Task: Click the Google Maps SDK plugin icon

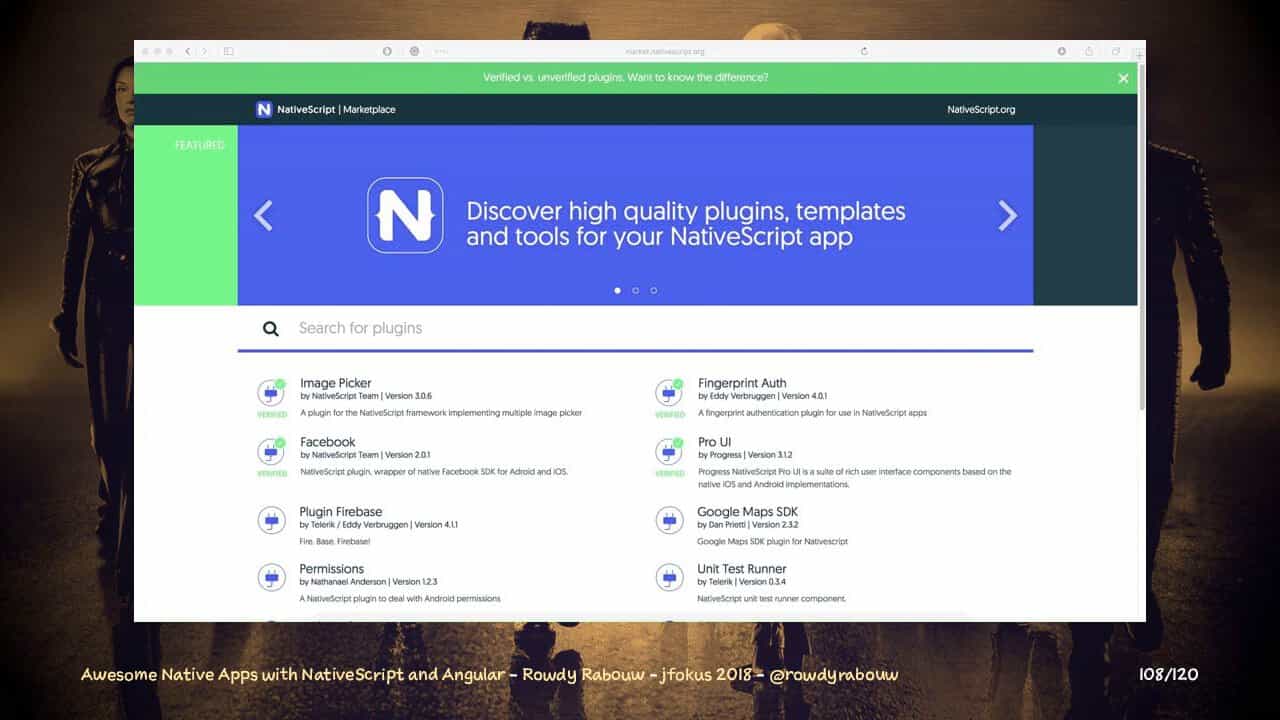Action: point(669,520)
